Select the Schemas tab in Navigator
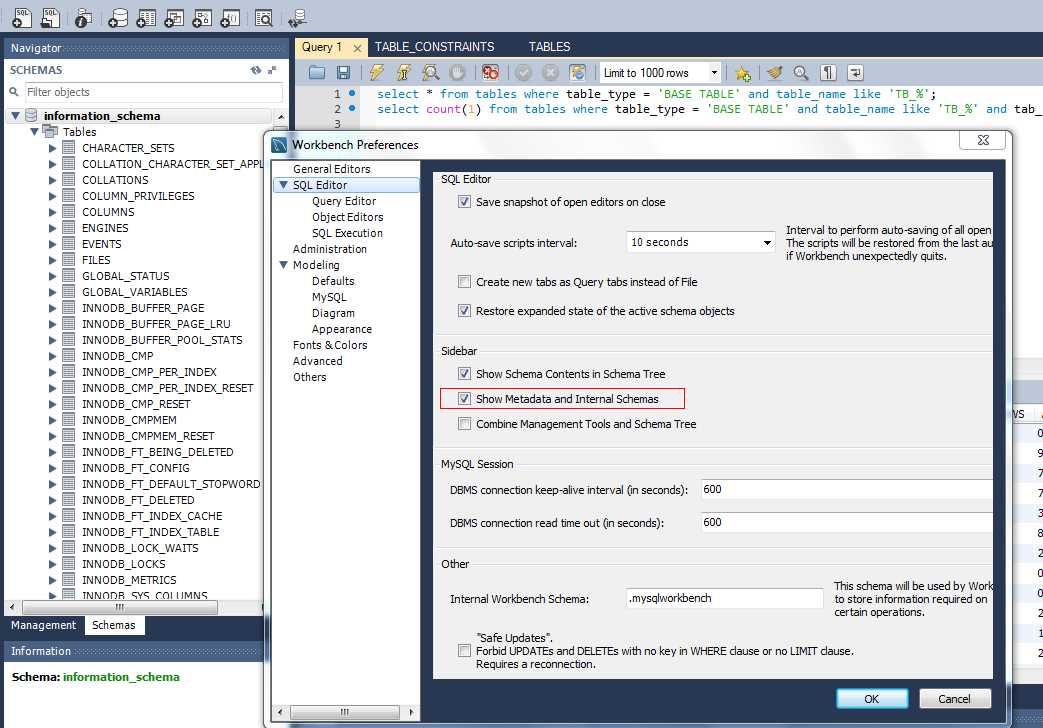Screen dimensions: 1043x728 tap(114, 625)
